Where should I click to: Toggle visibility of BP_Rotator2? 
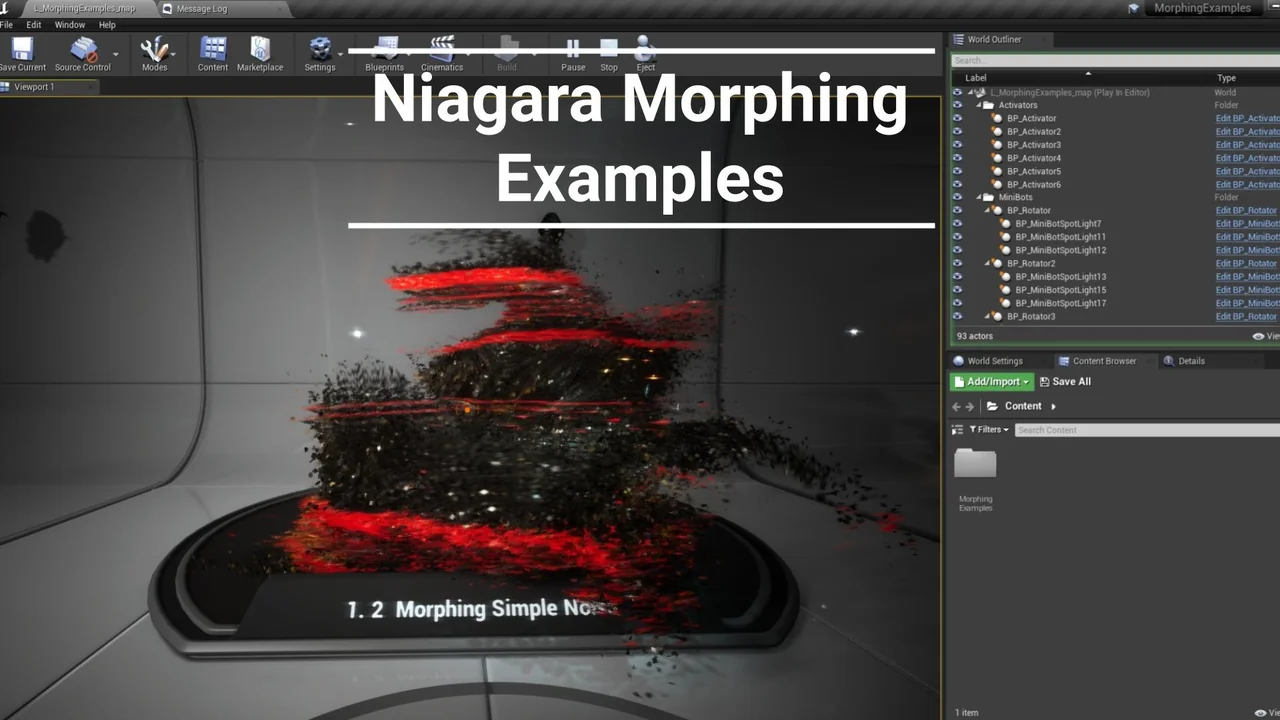(958, 263)
